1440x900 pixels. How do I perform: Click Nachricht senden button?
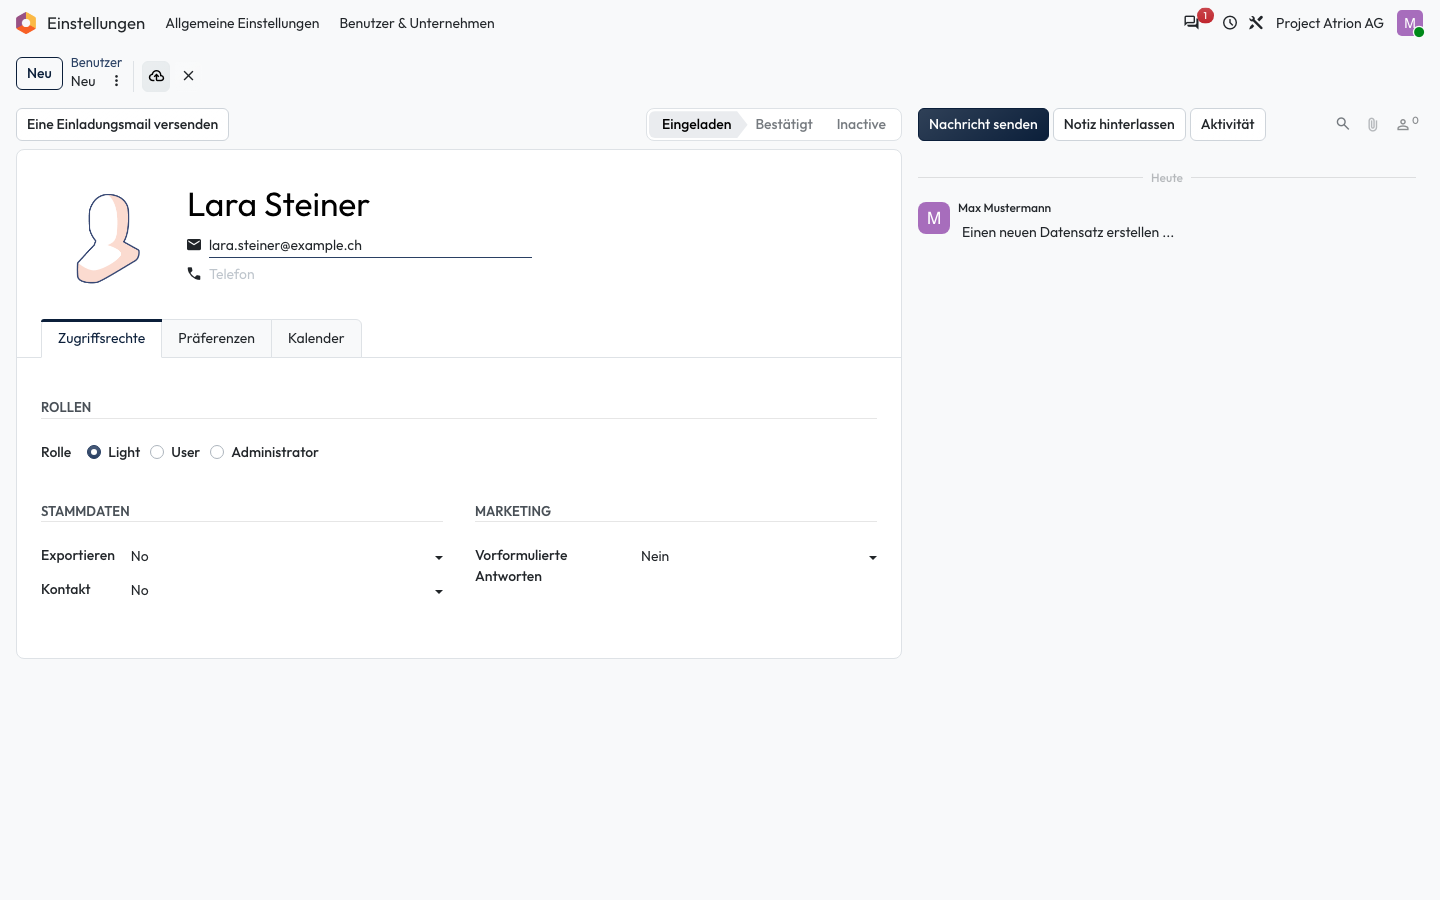983,125
